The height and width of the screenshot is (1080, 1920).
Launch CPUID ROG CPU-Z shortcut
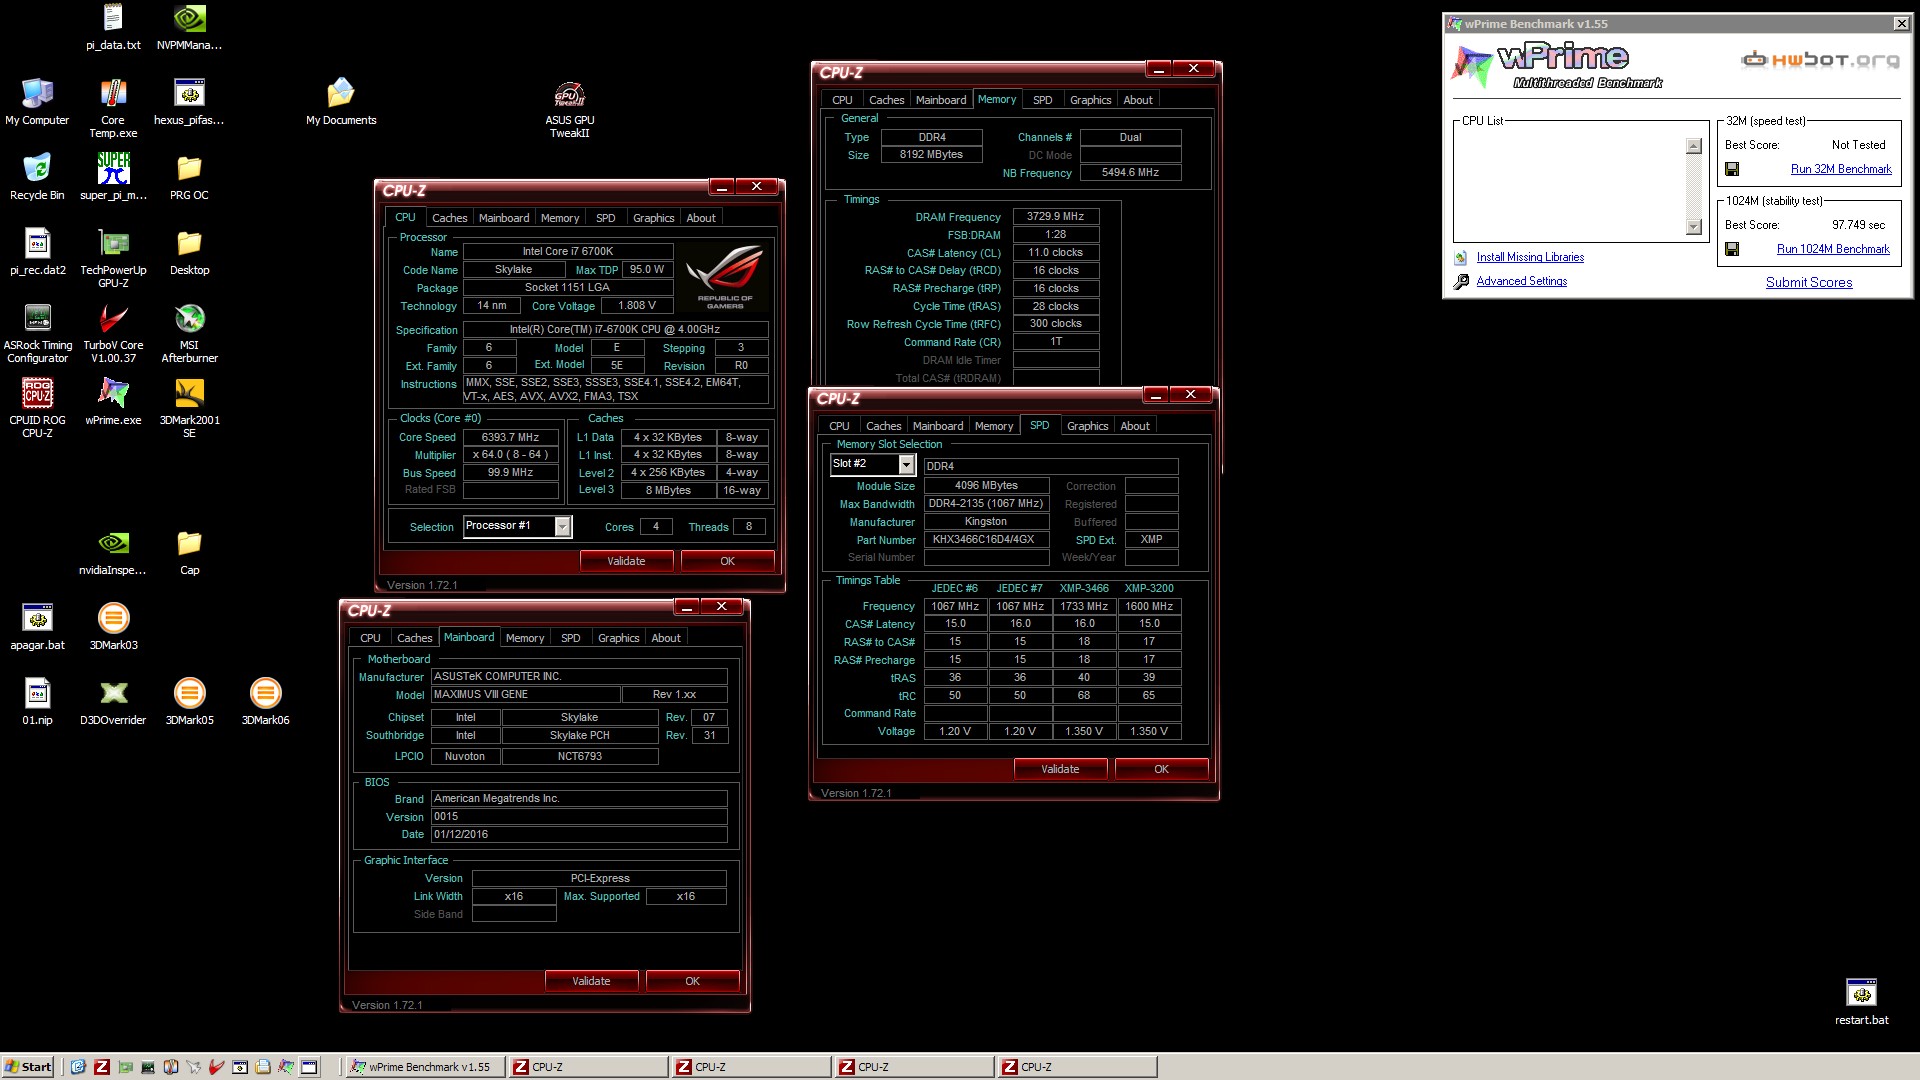pos(37,407)
